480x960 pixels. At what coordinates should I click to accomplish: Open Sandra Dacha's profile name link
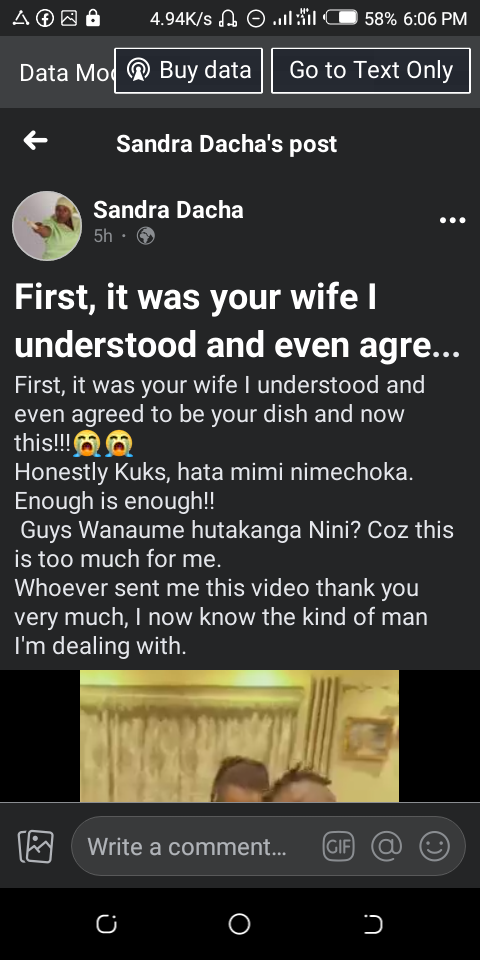pos(168,210)
